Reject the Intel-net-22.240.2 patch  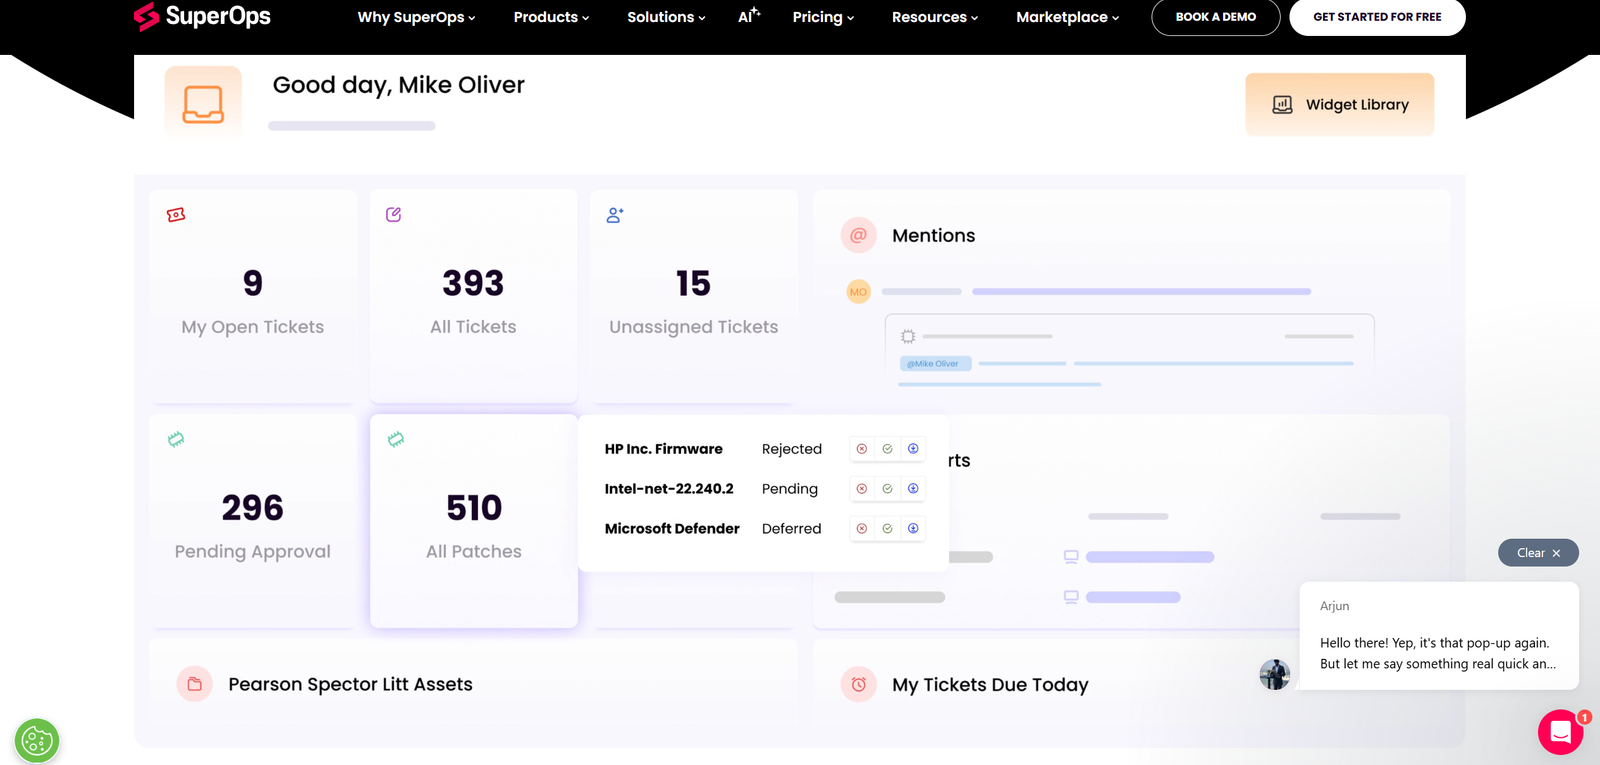pos(862,489)
